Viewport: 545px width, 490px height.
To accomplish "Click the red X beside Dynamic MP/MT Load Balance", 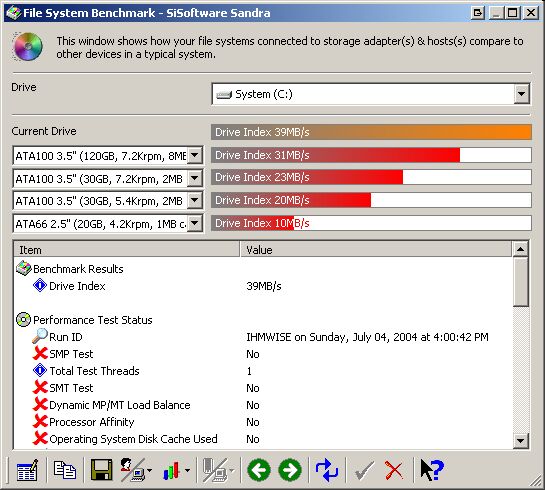I will click(40, 405).
